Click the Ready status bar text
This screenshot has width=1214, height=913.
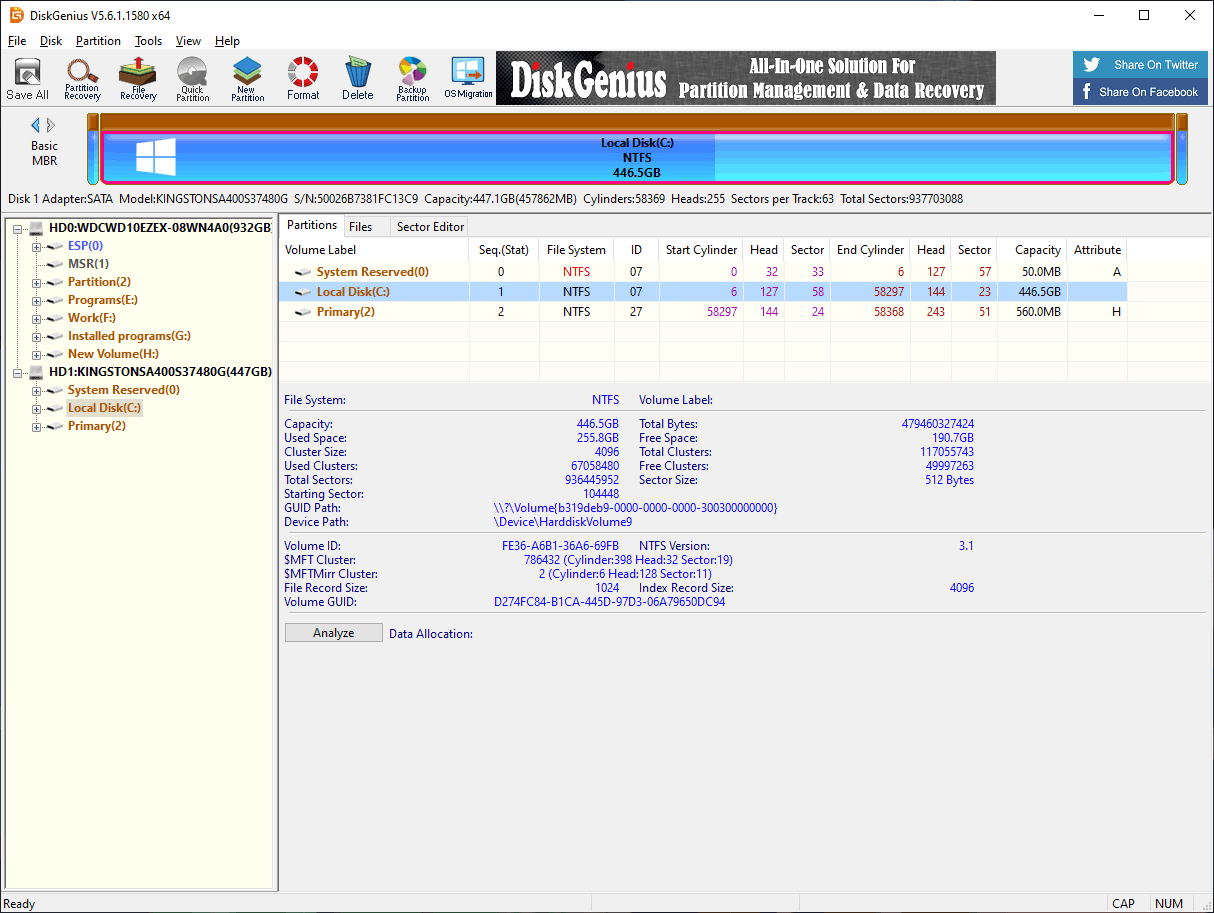[x=20, y=904]
